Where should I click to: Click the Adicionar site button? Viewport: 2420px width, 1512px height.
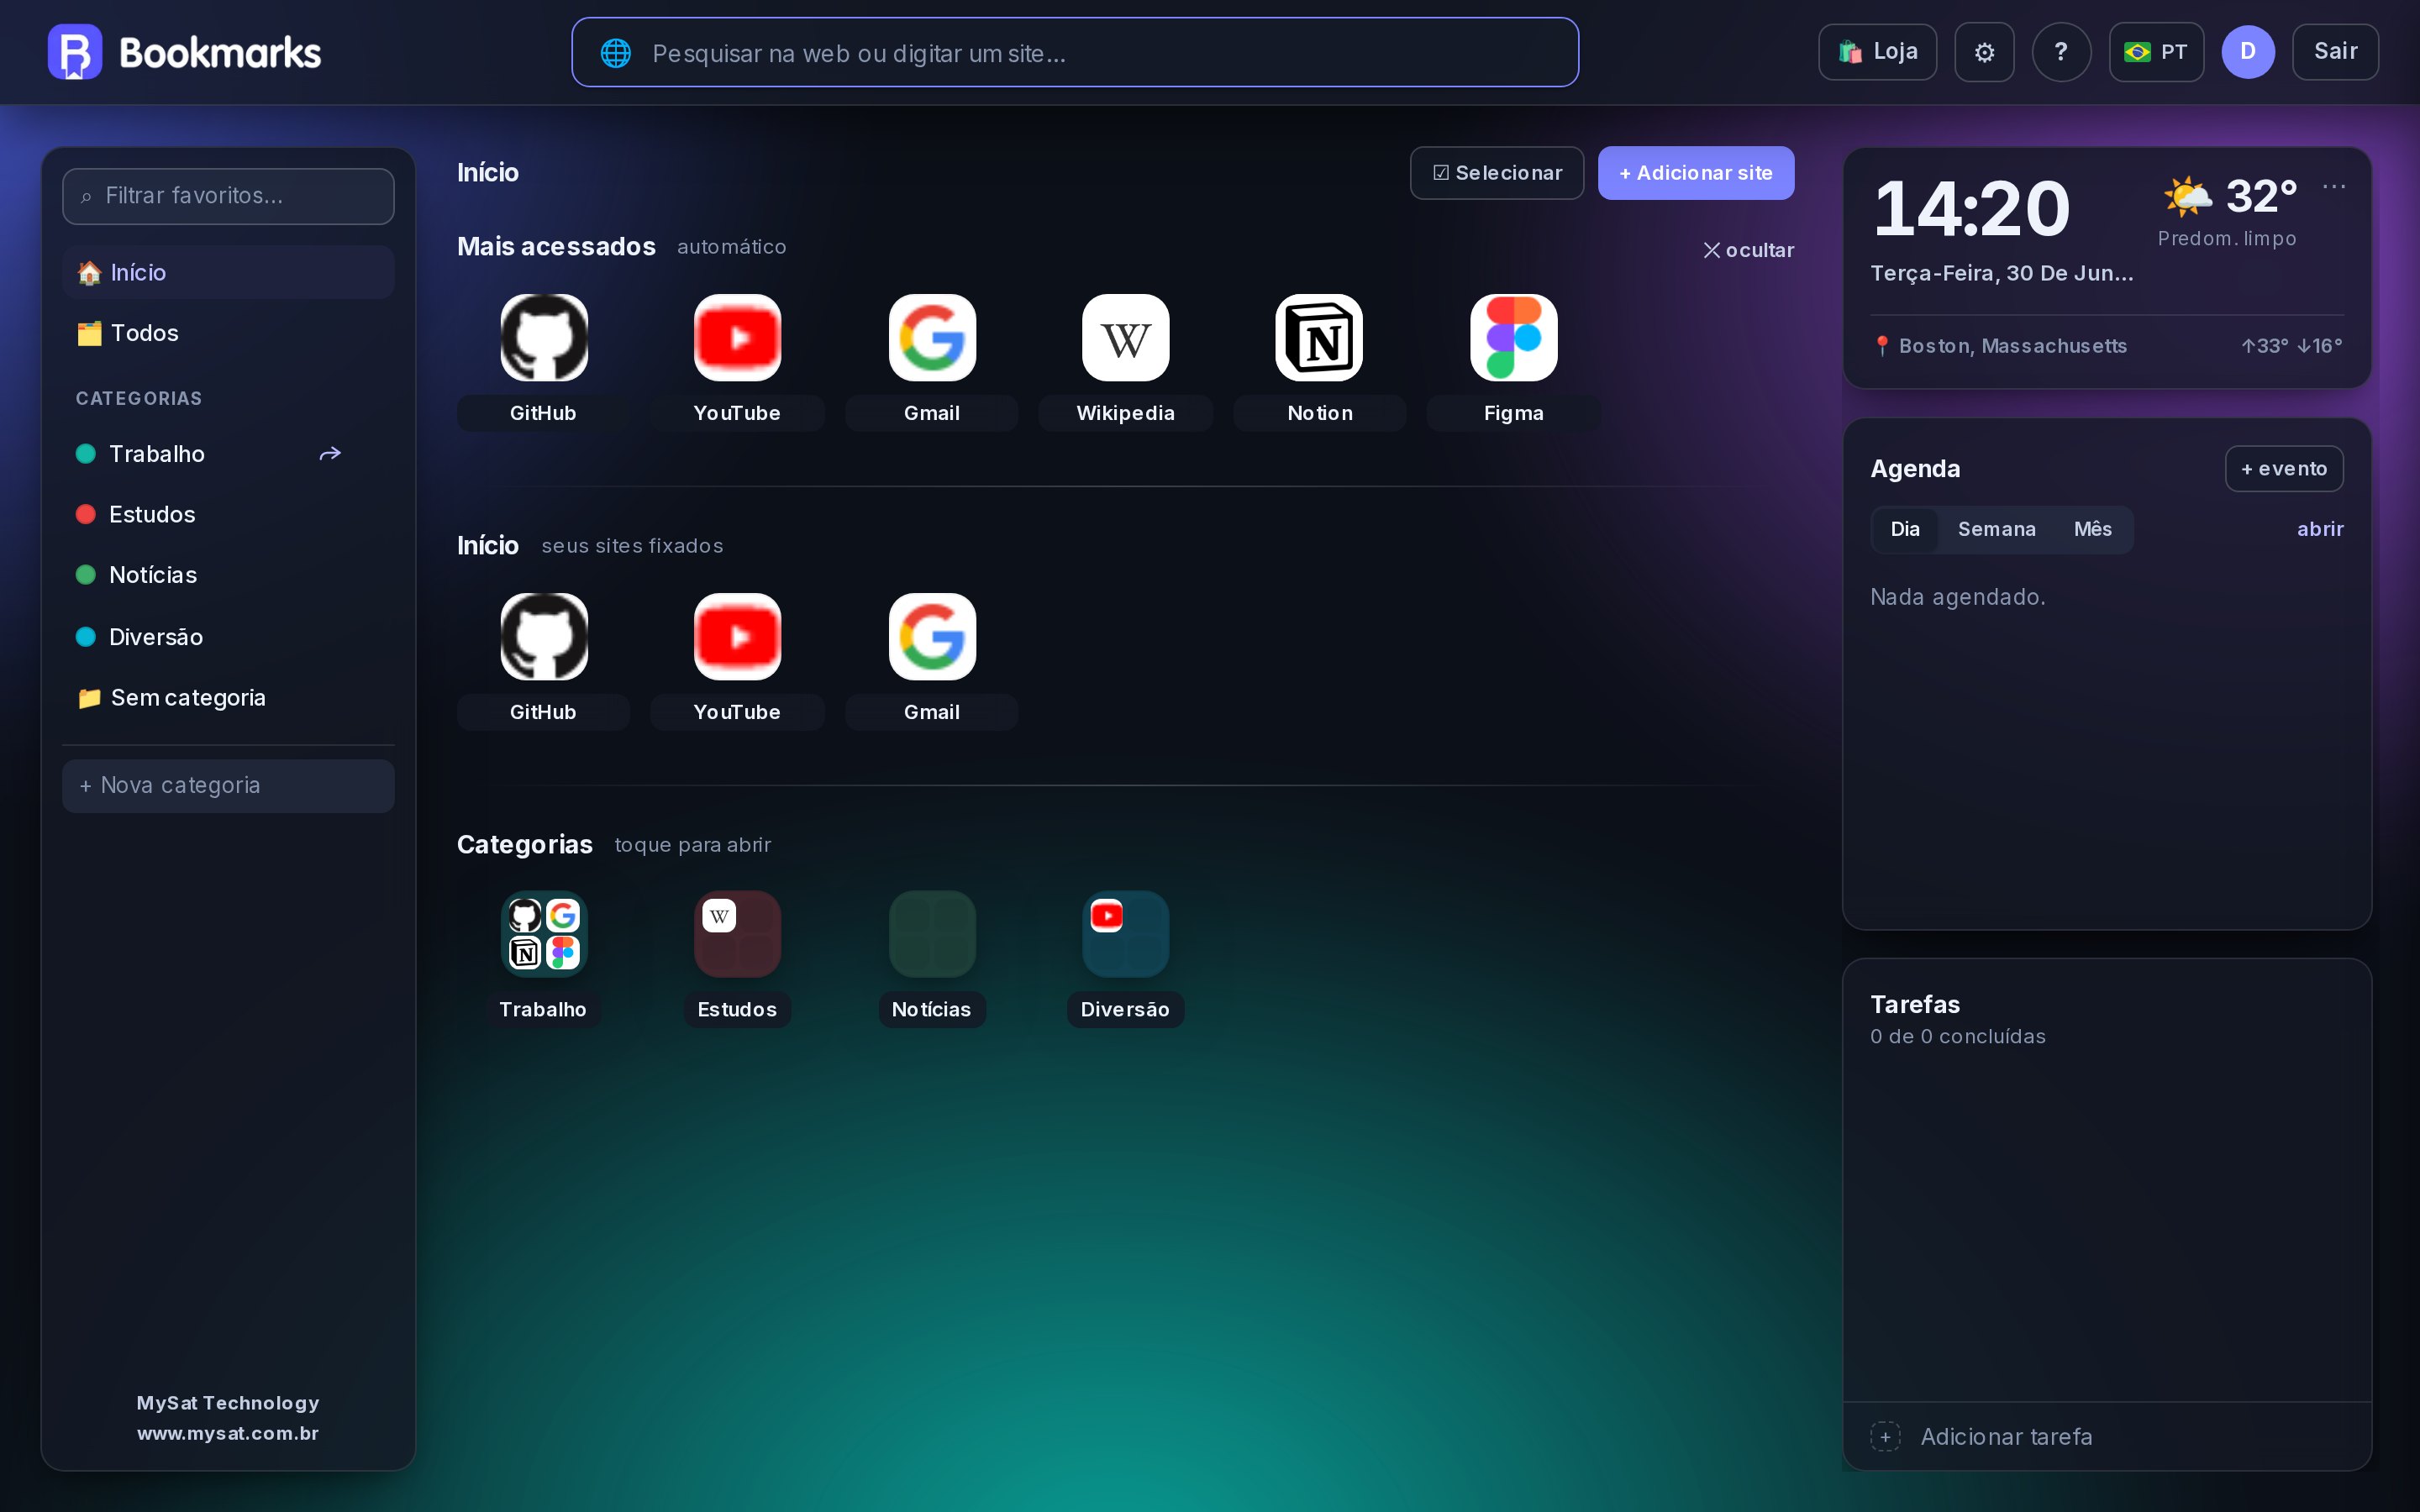[1695, 173]
